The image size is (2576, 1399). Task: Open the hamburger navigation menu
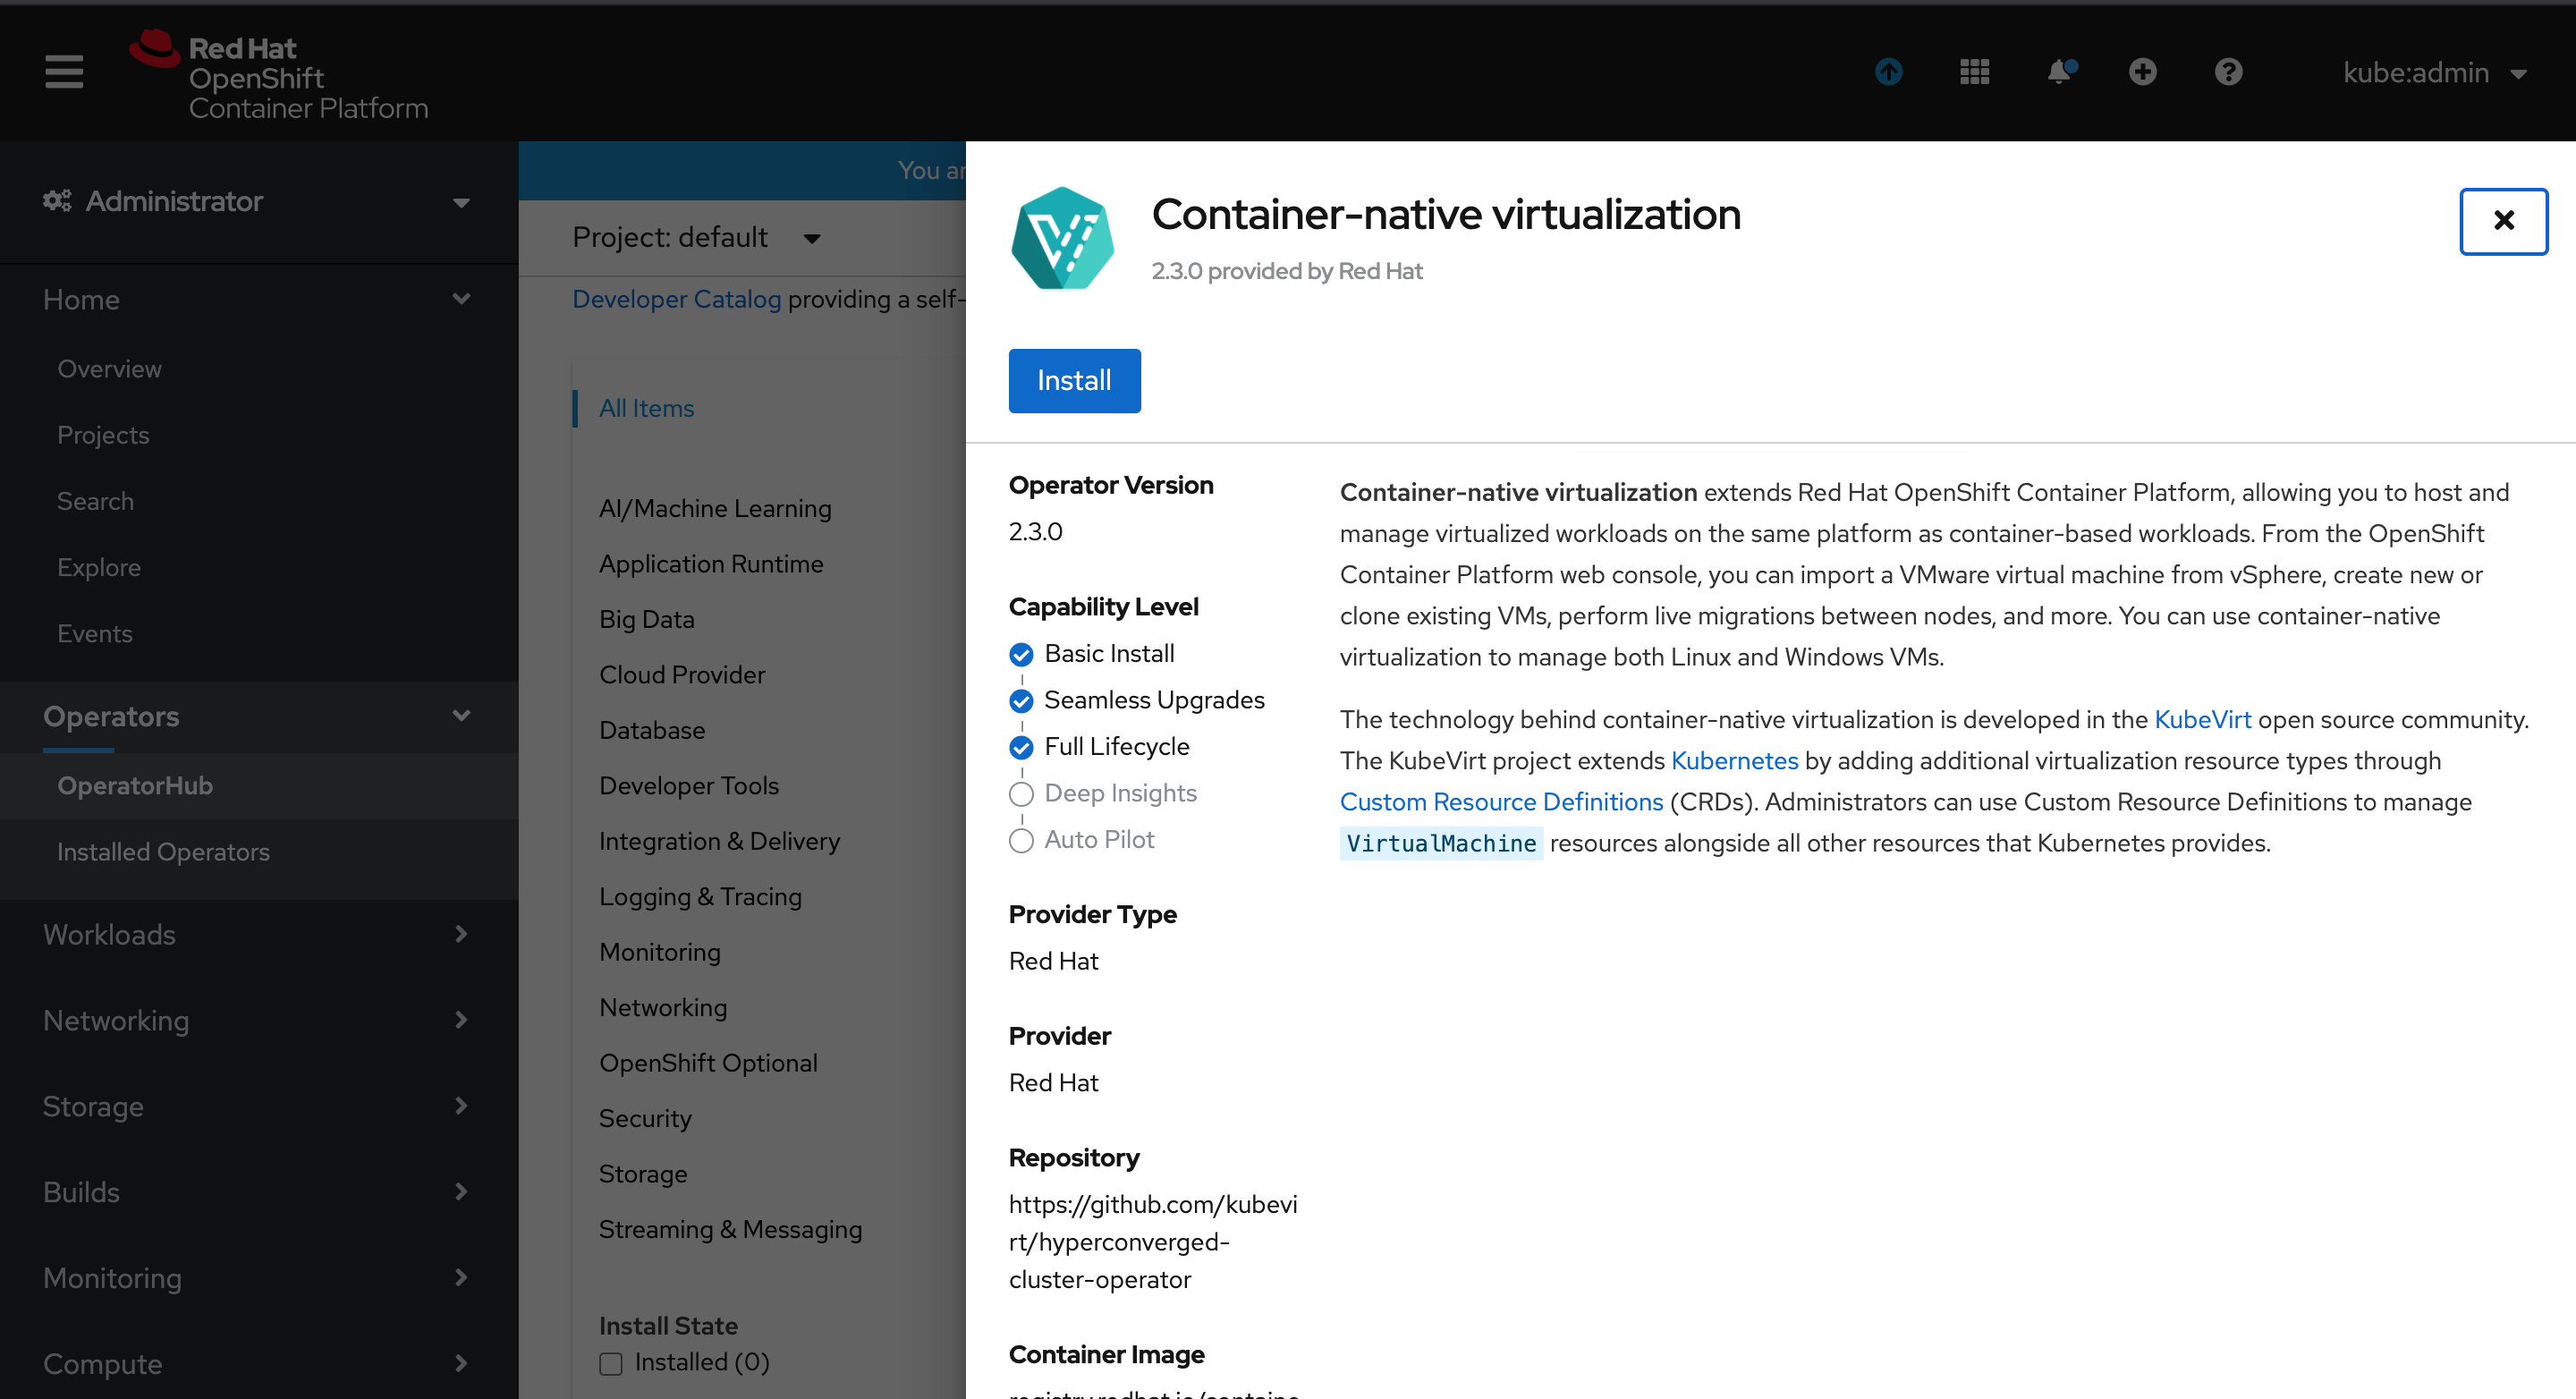click(64, 72)
